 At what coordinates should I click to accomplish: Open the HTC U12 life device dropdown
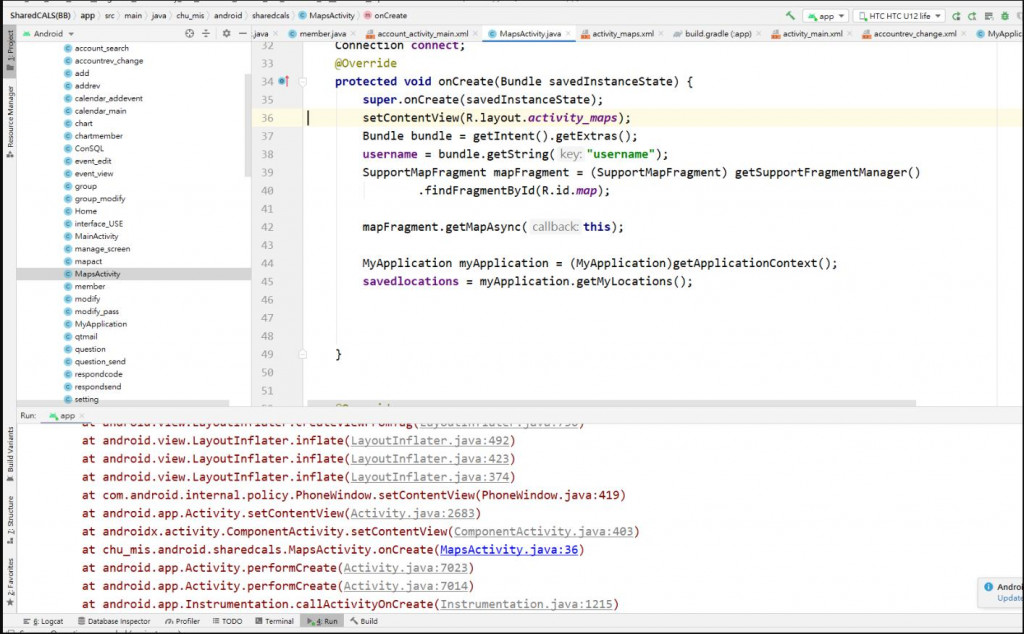pos(899,16)
